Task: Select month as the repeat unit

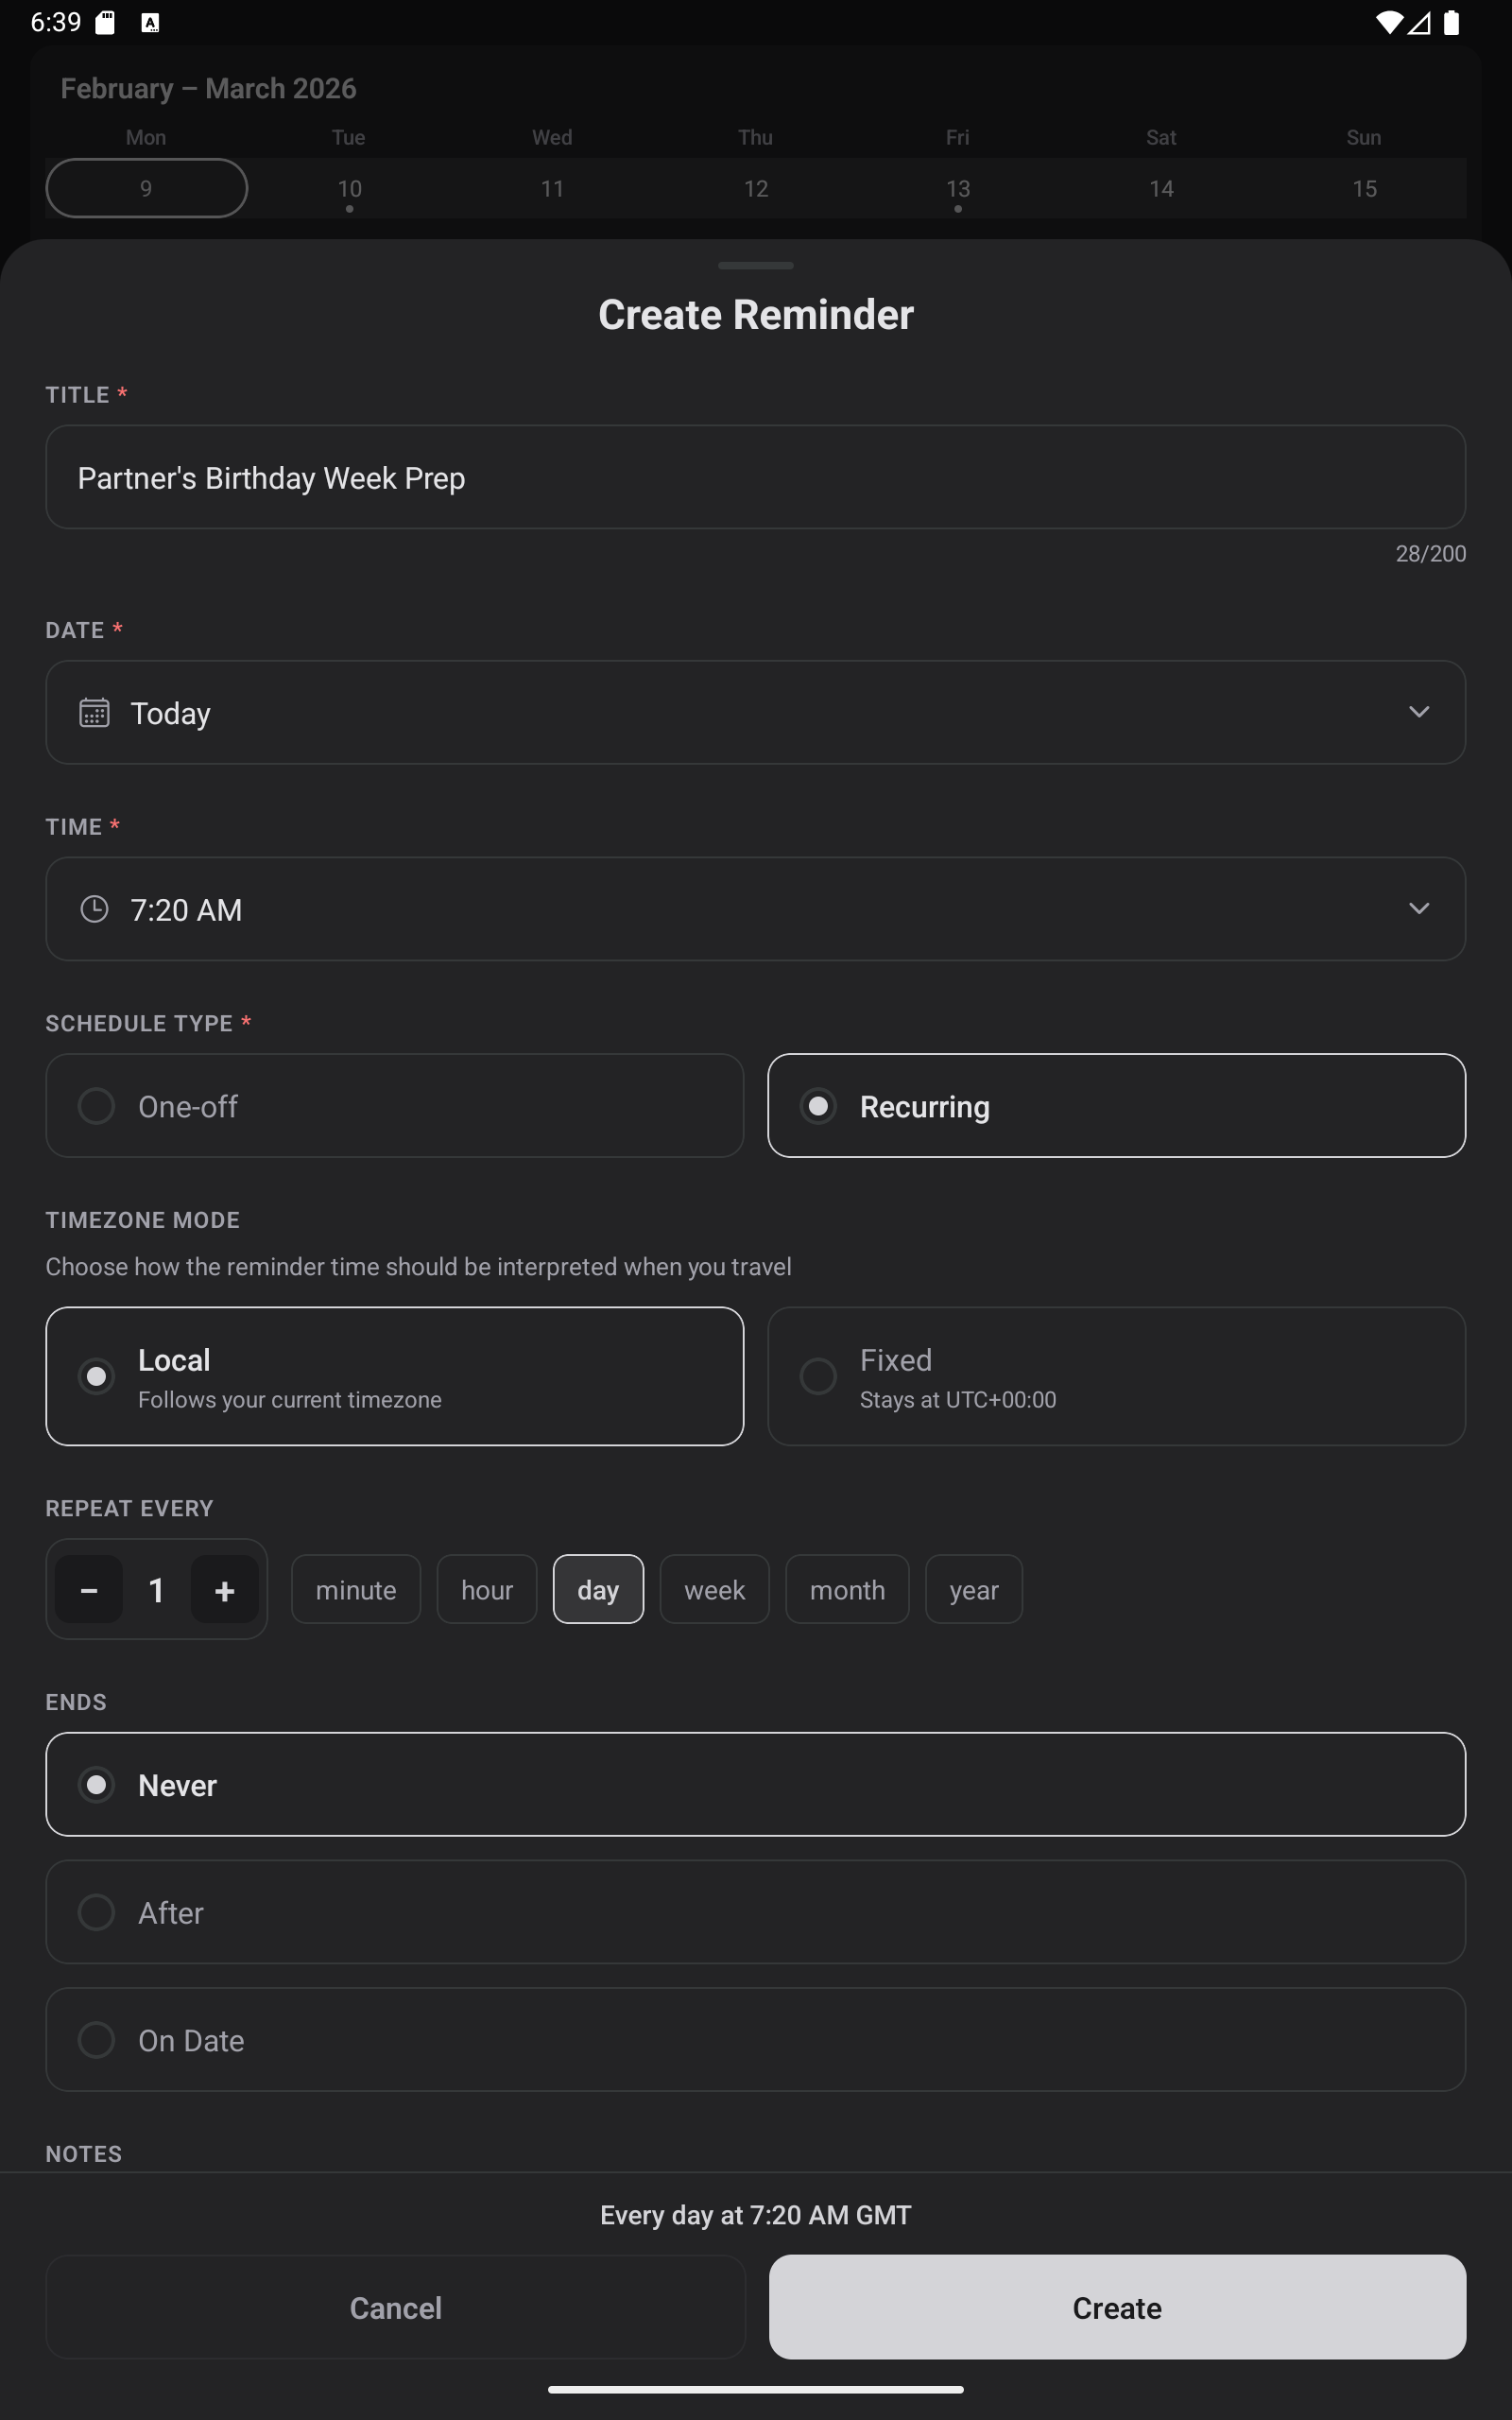Action: 847,1589
